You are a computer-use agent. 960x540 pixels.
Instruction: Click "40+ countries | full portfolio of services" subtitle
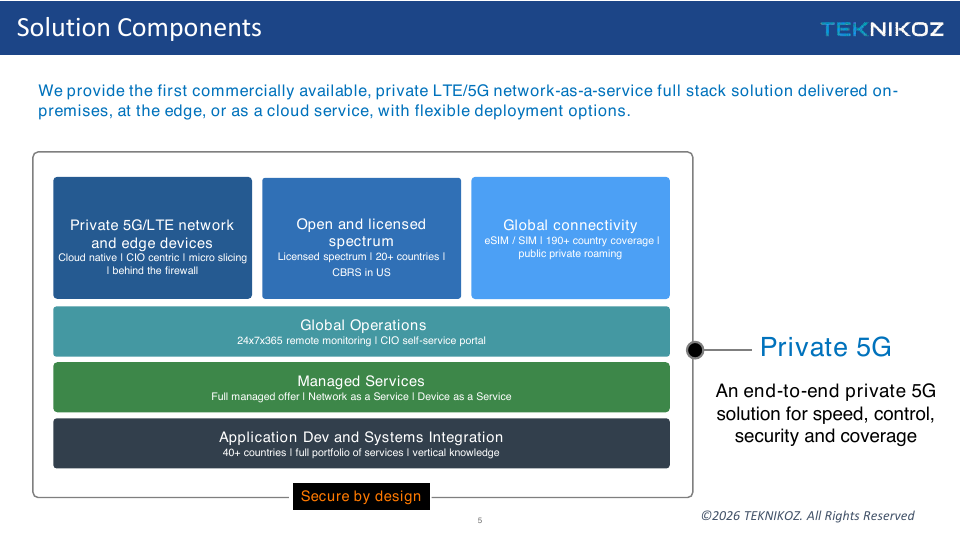pos(313,452)
